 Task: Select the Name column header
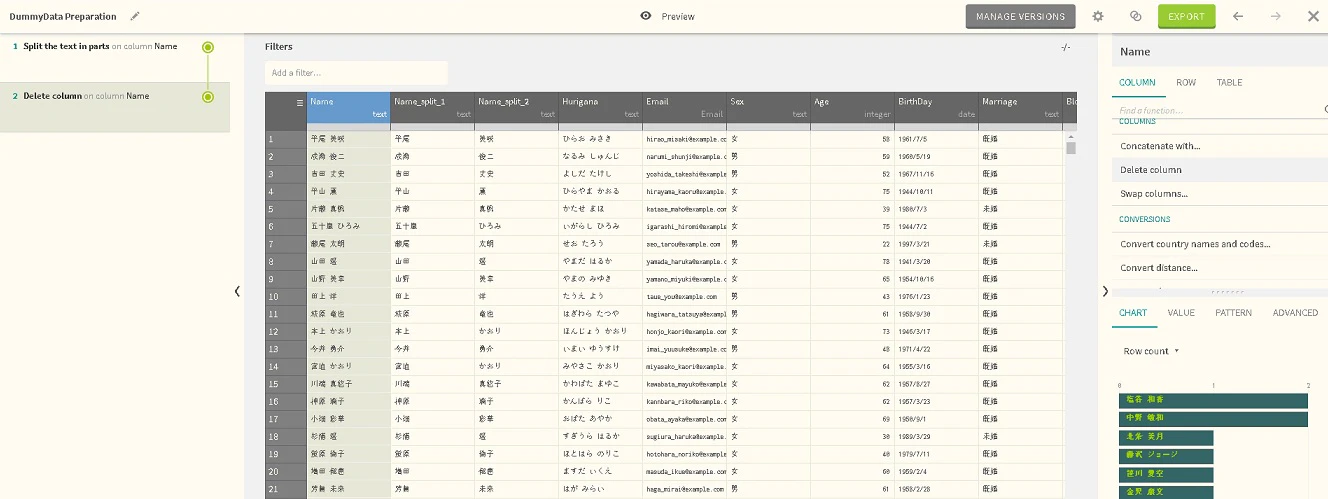coord(348,107)
